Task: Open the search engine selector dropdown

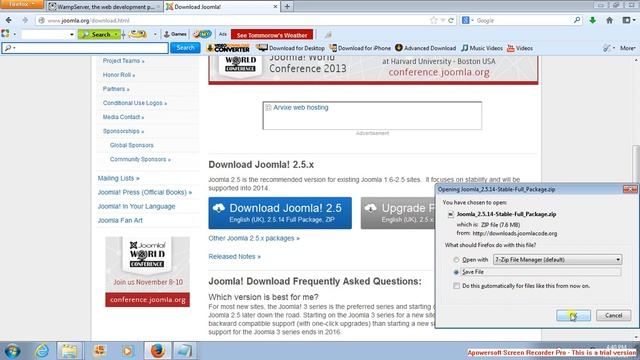Action: point(468,20)
